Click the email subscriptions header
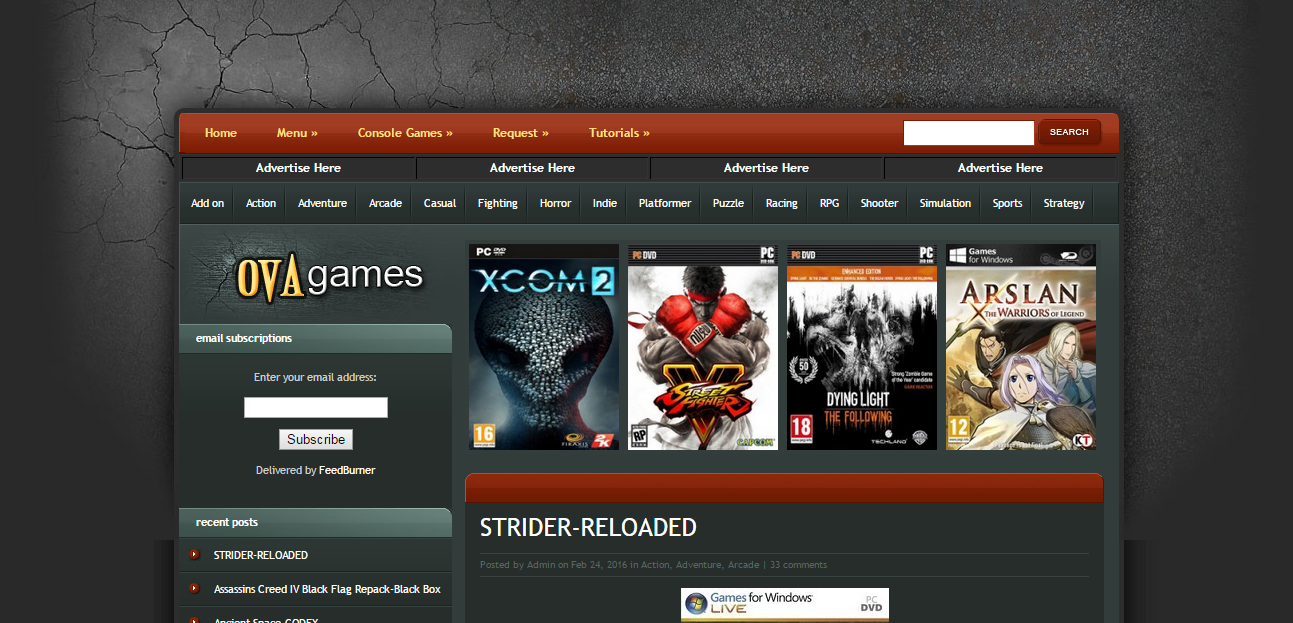This screenshot has width=1293, height=623. pyautogui.click(x=315, y=338)
